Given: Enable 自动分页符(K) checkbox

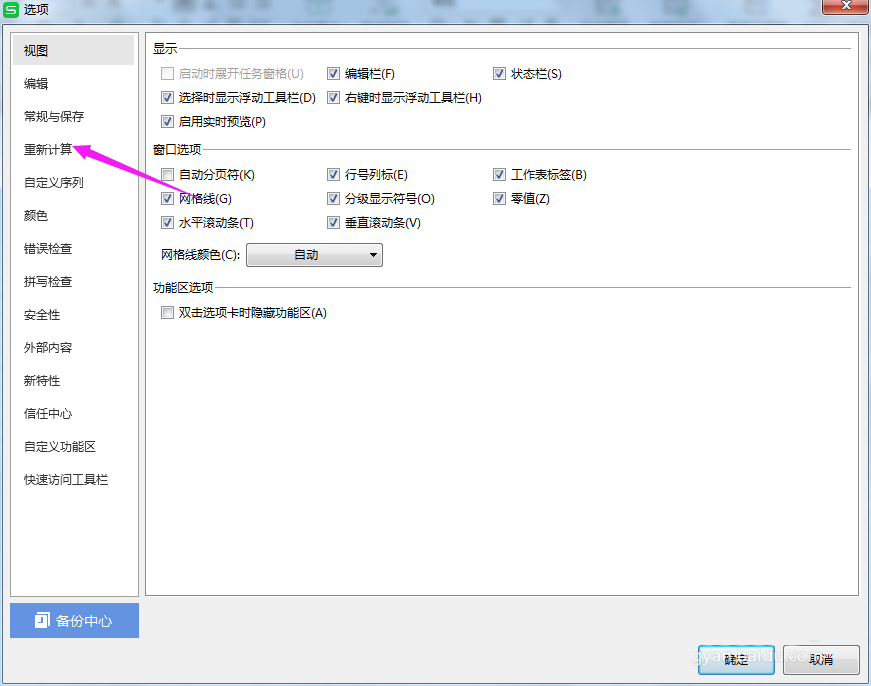Looking at the screenshot, I should pos(167,174).
